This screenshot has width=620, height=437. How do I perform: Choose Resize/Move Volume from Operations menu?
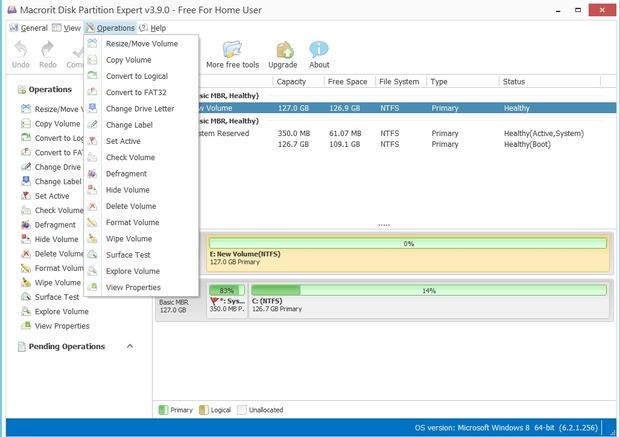pyautogui.click(x=141, y=44)
